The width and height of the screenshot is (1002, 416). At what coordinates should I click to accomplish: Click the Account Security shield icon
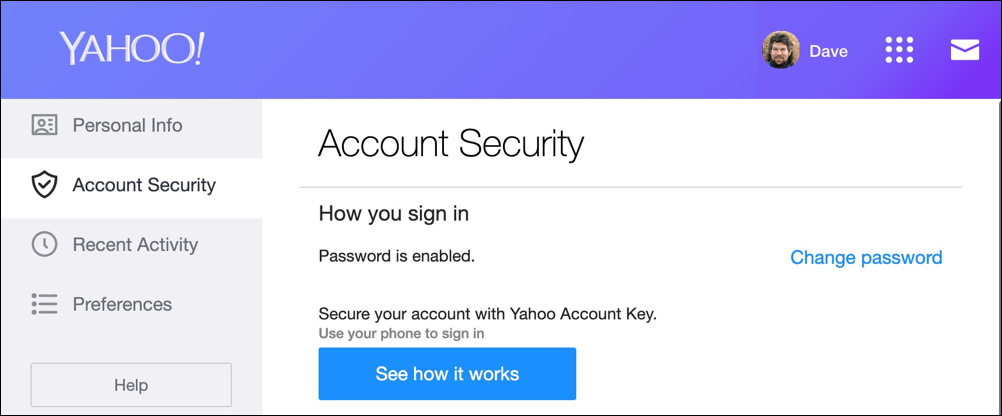(44, 185)
